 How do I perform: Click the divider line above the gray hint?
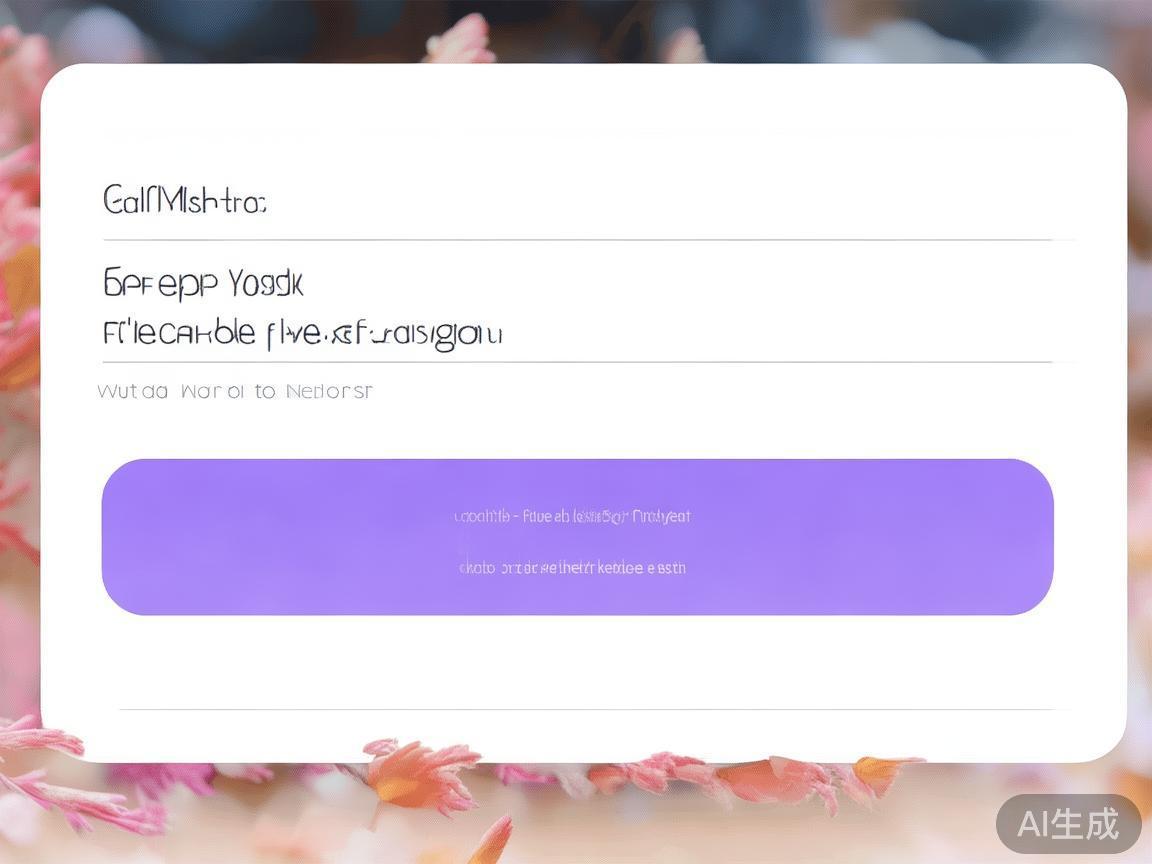577,362
